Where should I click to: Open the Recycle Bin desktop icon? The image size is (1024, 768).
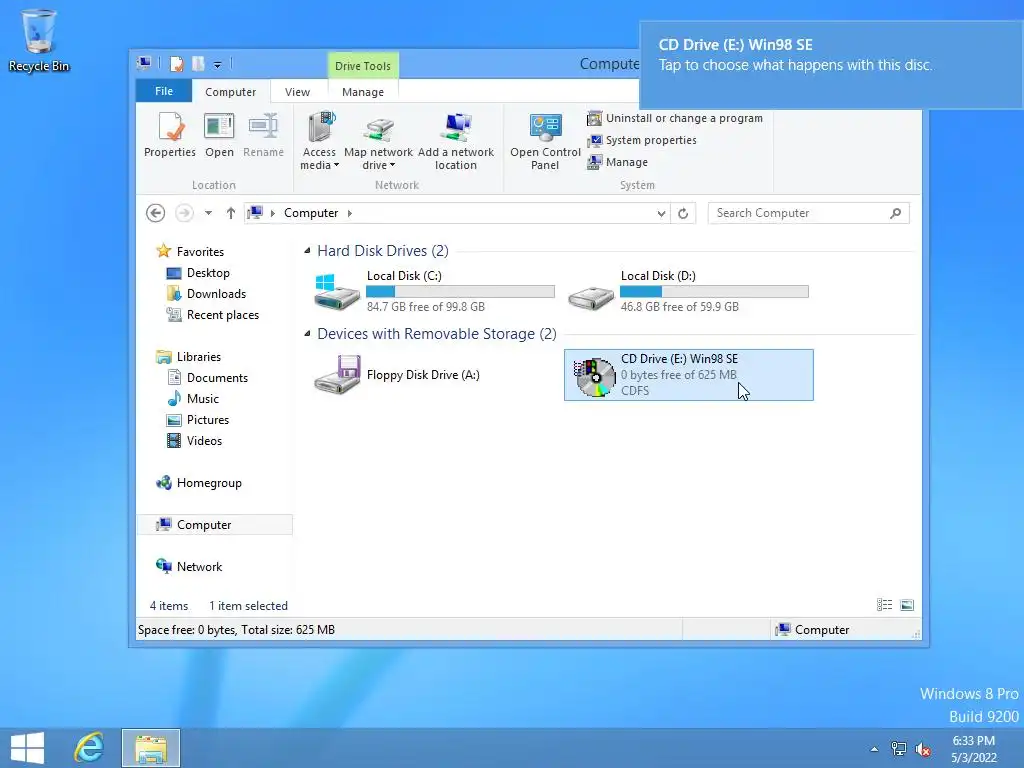pos(39,40)
